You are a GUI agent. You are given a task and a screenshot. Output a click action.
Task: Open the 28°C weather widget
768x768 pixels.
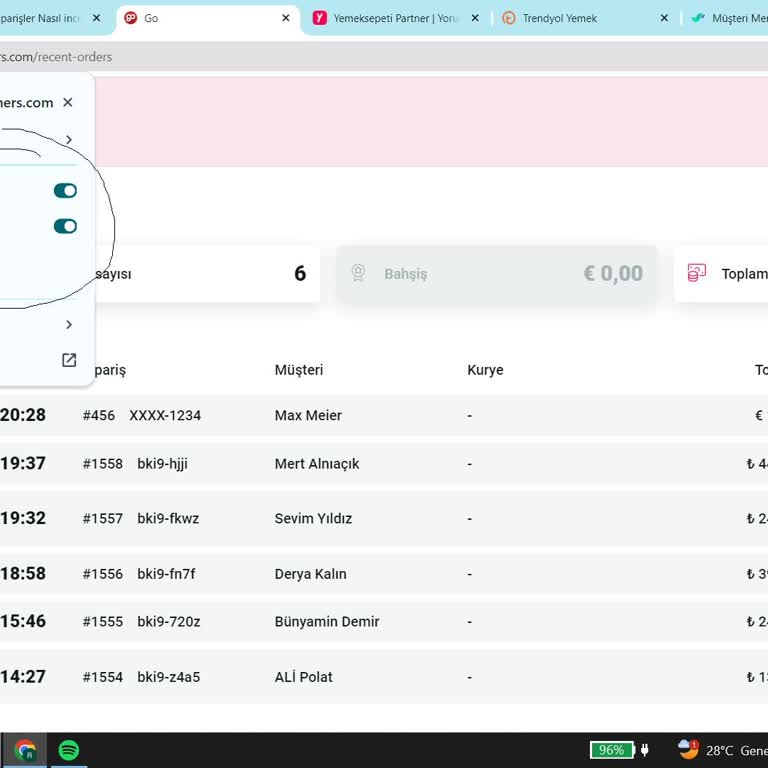click(x=722, y=750)
